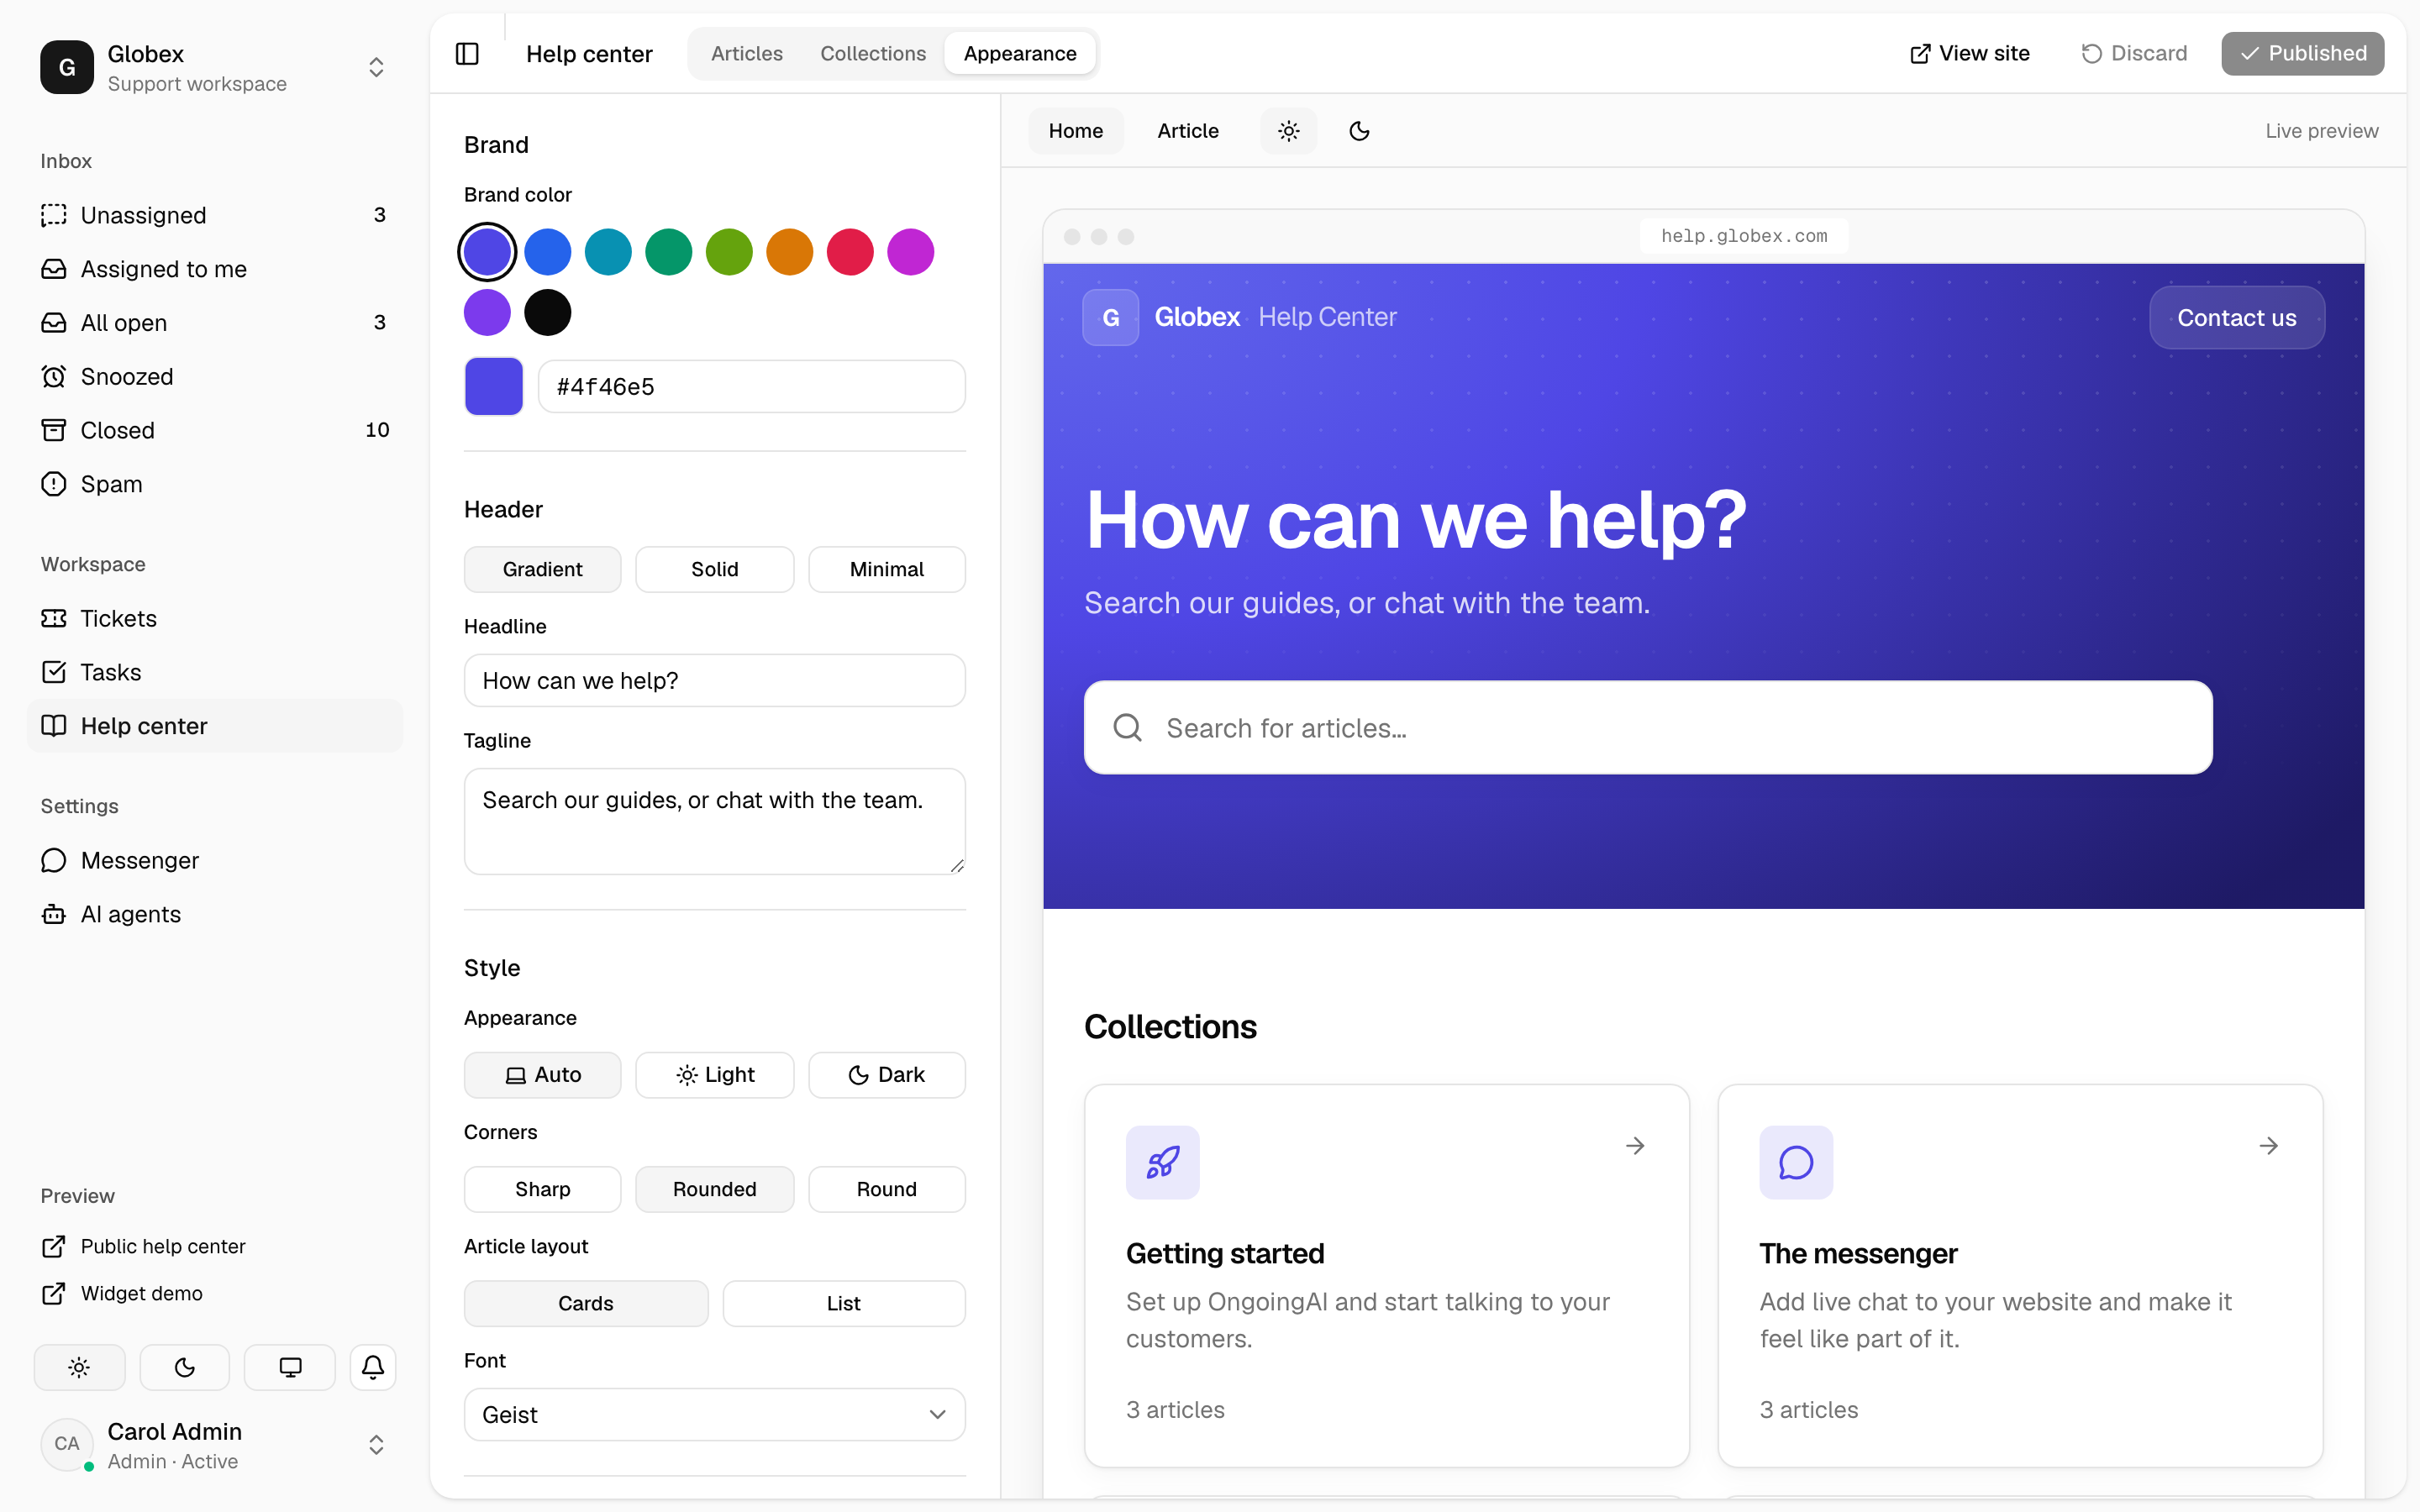2420x1512 pixels.
Task: Click arrow on Getting started card
Action: point(1635,1145)
